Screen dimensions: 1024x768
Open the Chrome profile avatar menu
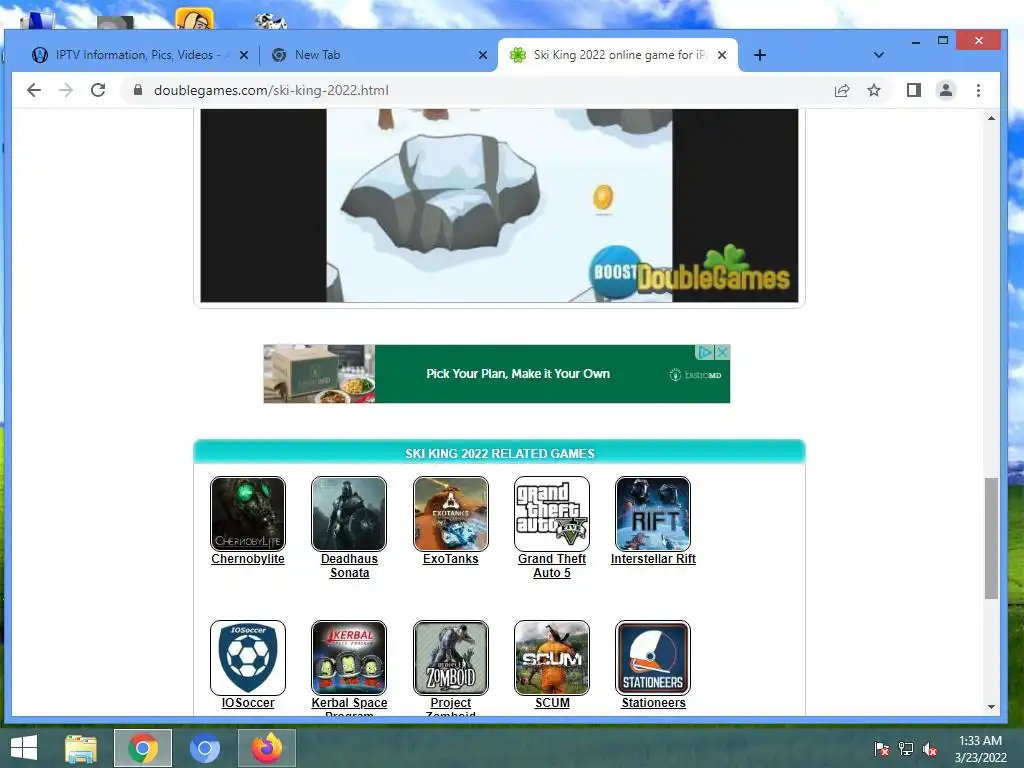click(x=946, y=90)
